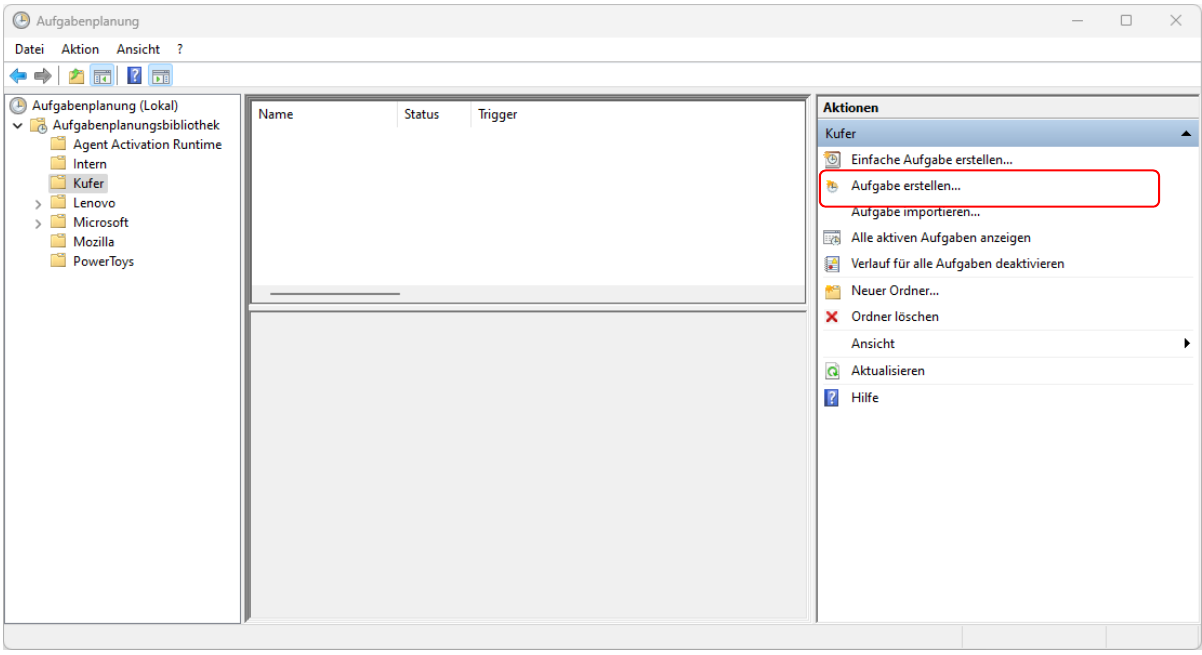
Task: Select the Lenovo folder in the tree
Action: pos(94,203)
